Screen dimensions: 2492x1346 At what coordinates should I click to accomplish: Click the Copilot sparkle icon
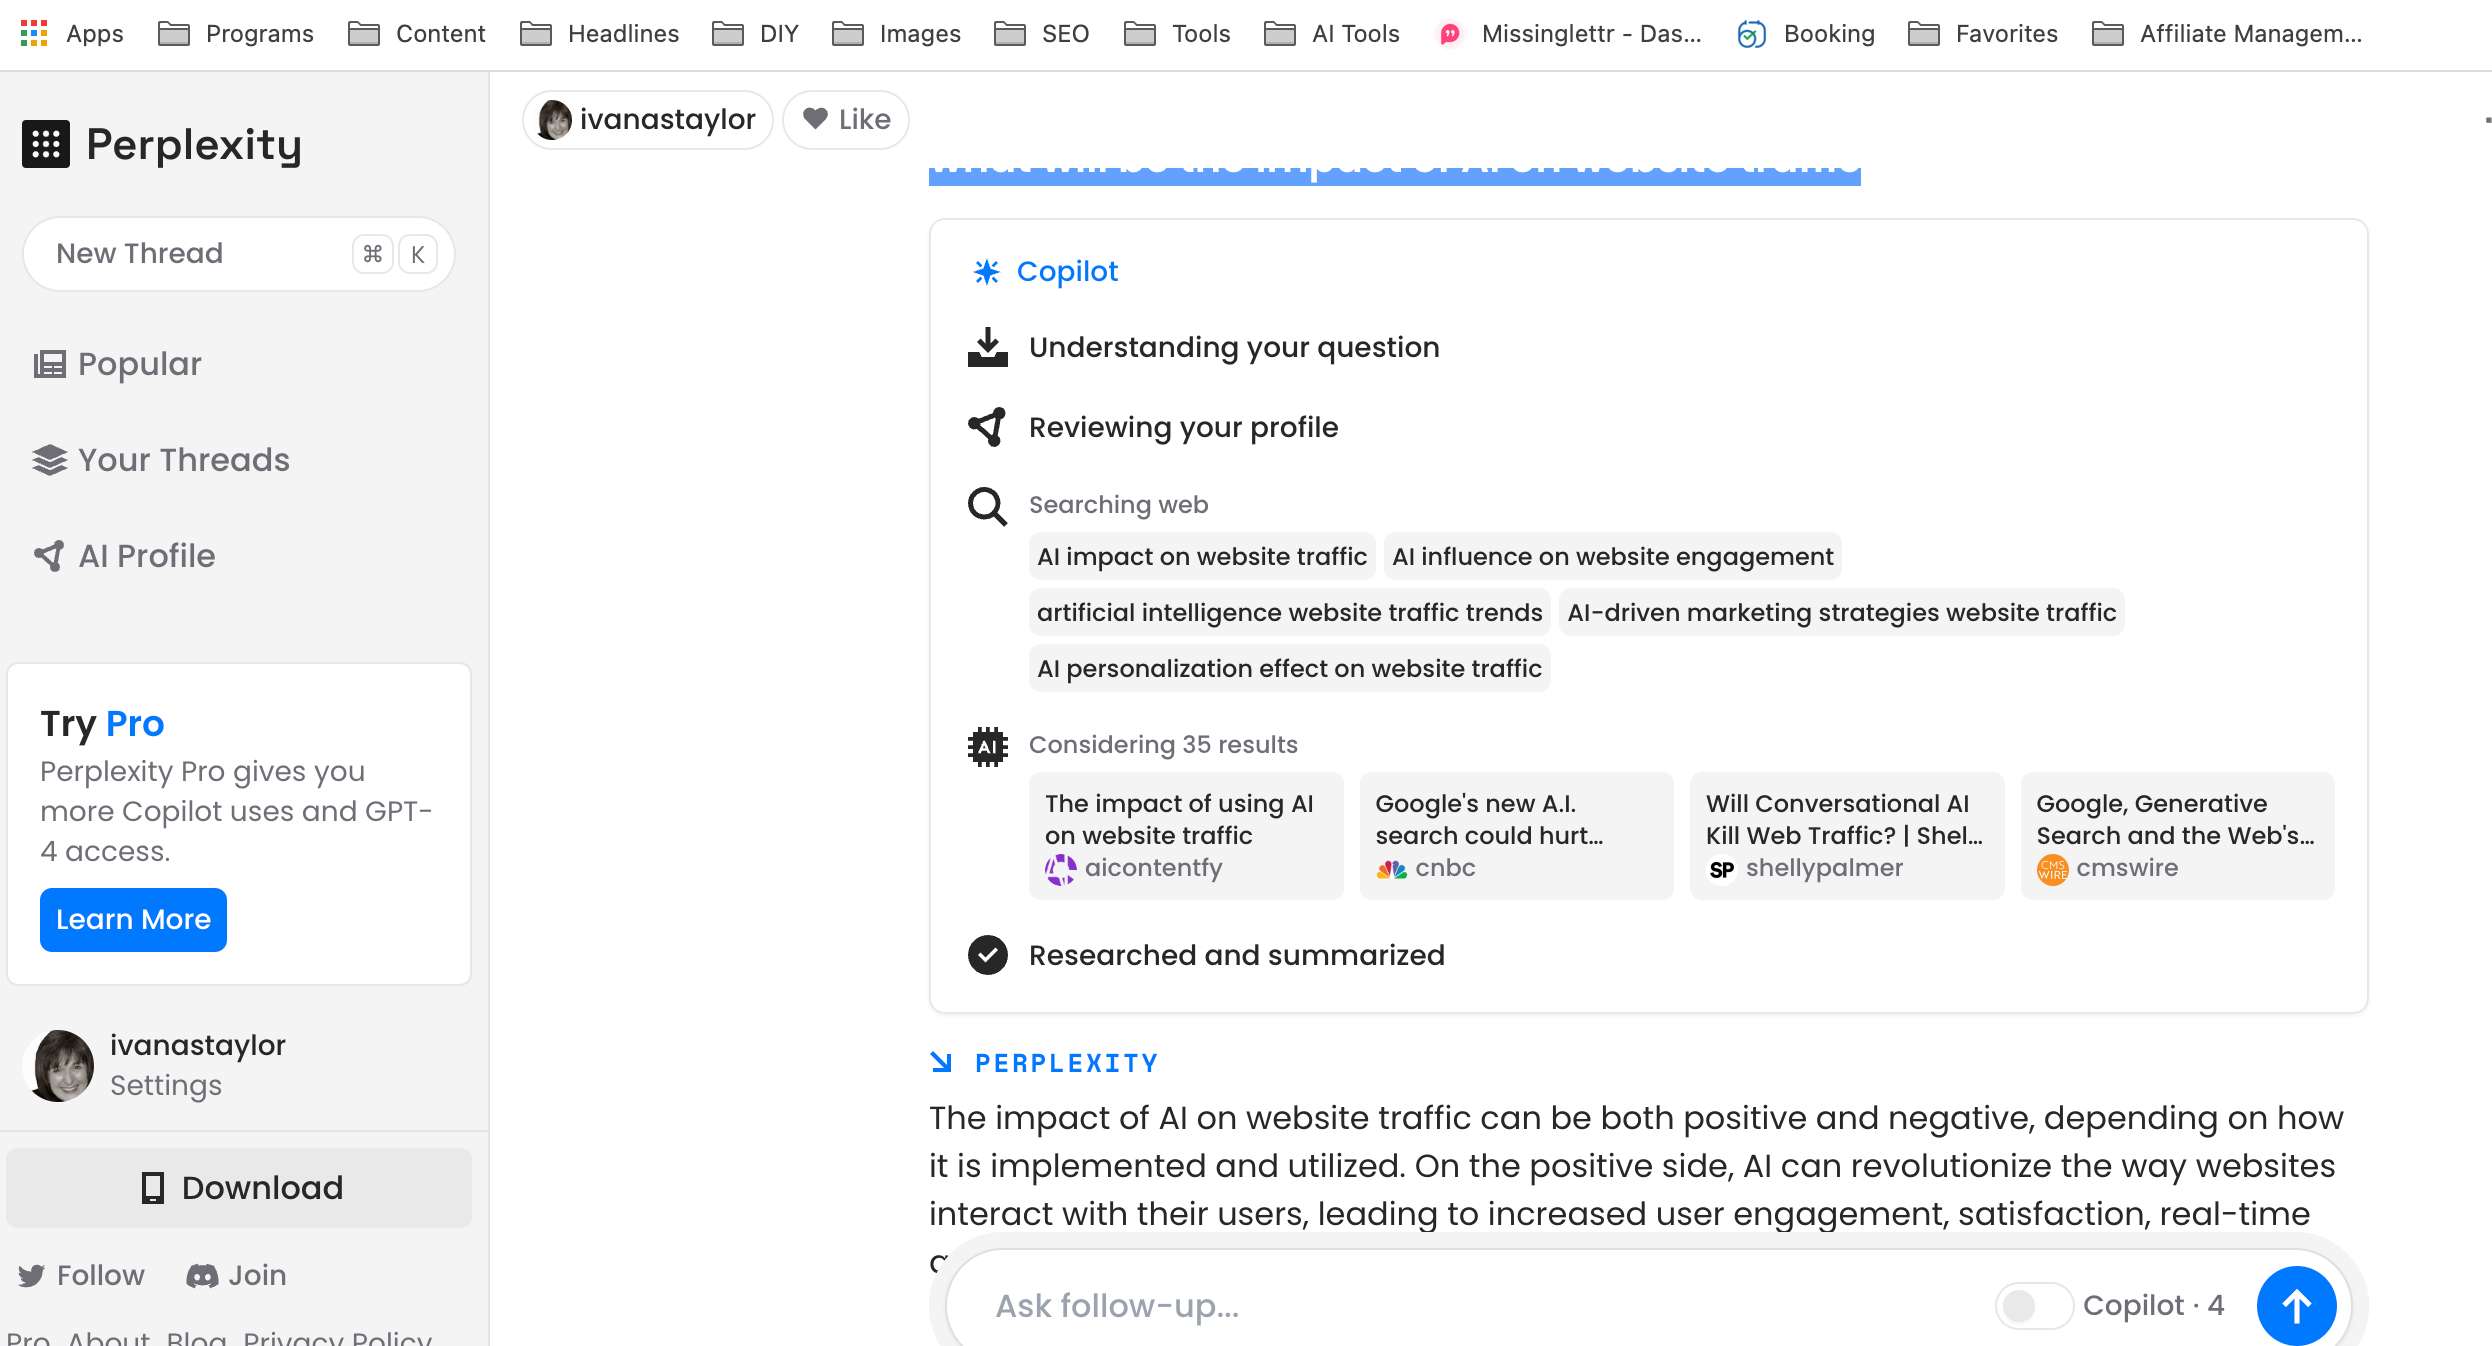point(987,271)
